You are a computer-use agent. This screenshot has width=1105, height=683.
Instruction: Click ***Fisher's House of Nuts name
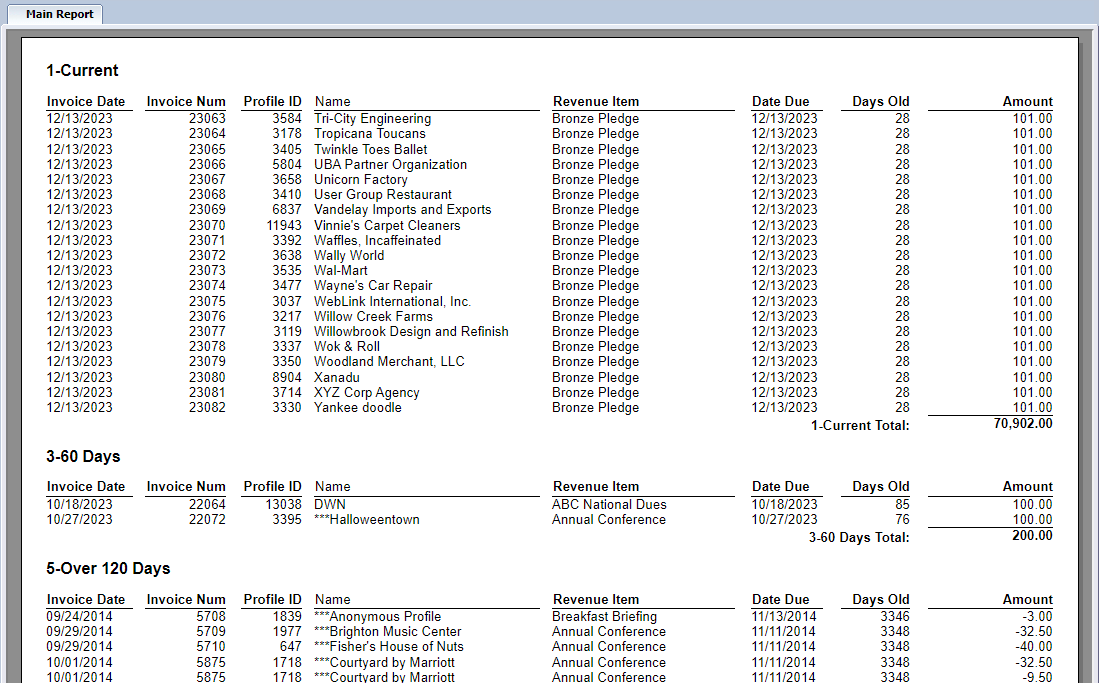389,646
